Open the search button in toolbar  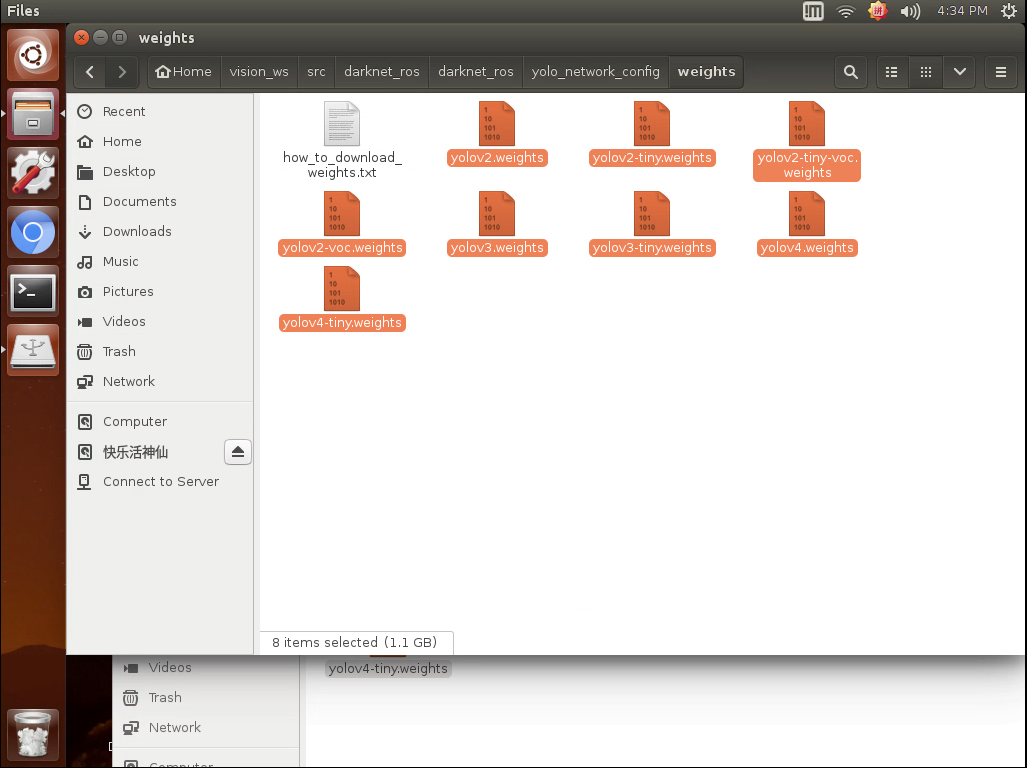point(850,72)
